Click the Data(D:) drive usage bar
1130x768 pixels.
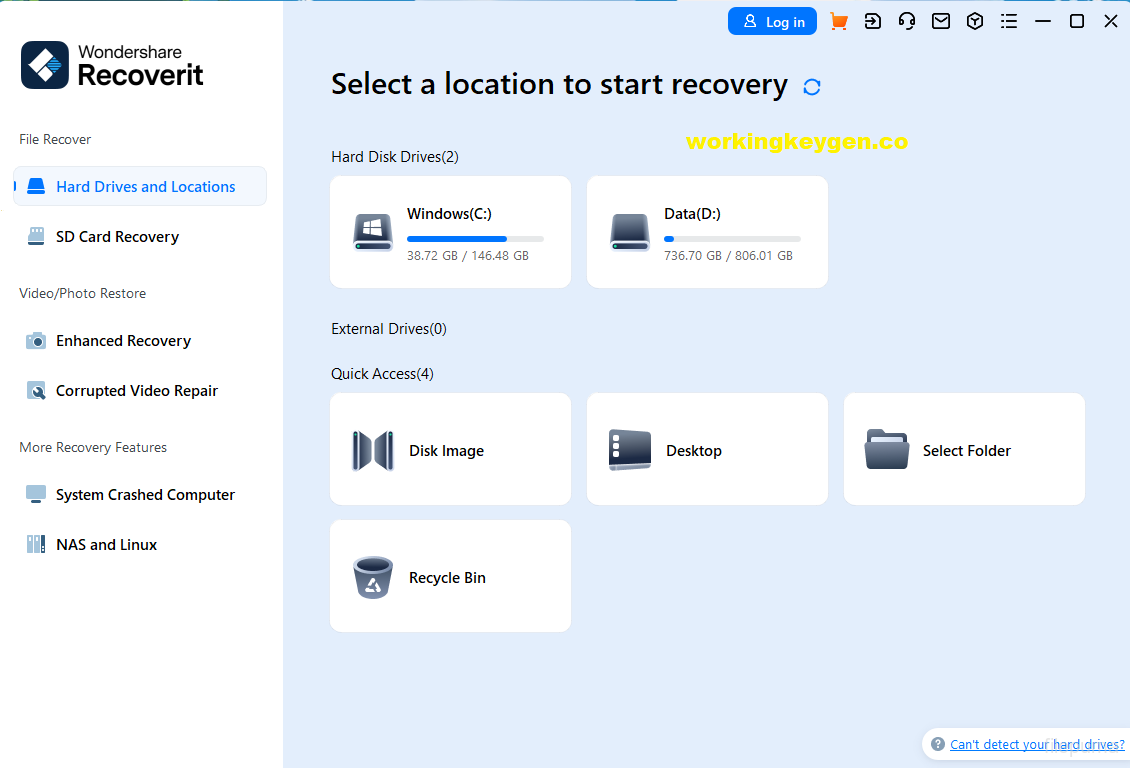tap(732, 238)
